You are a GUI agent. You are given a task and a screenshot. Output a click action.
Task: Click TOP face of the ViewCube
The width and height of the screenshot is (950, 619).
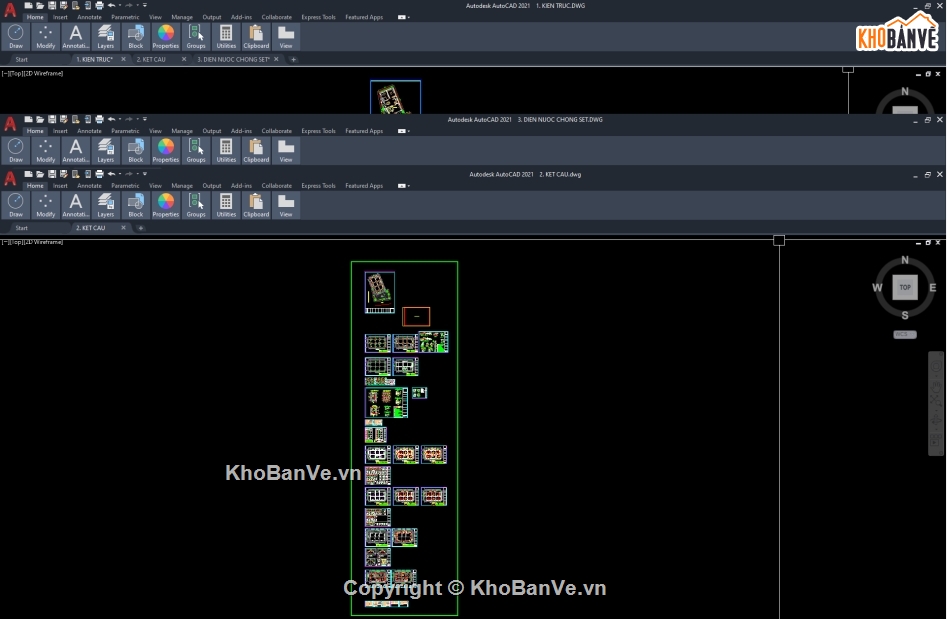(905, 287)
